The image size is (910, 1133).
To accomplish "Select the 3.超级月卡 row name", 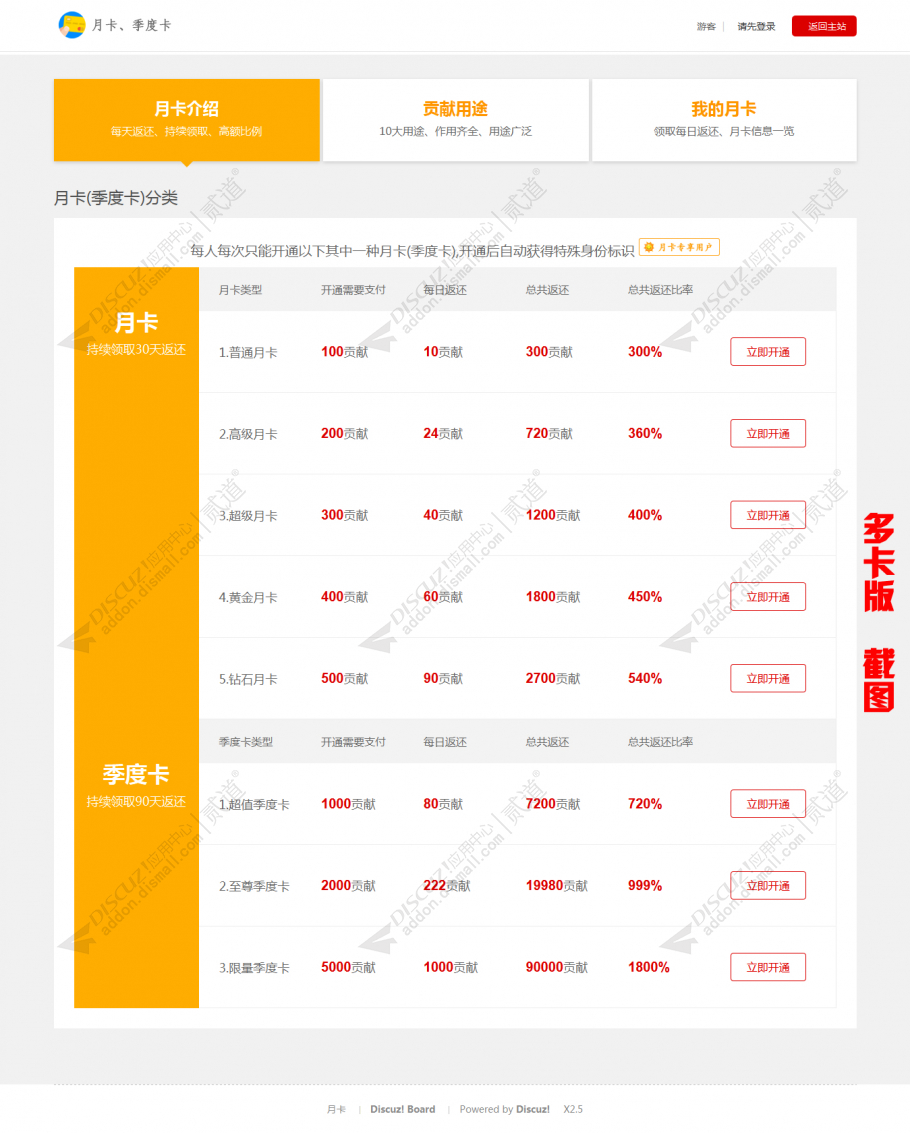I will tap(248, 516).
